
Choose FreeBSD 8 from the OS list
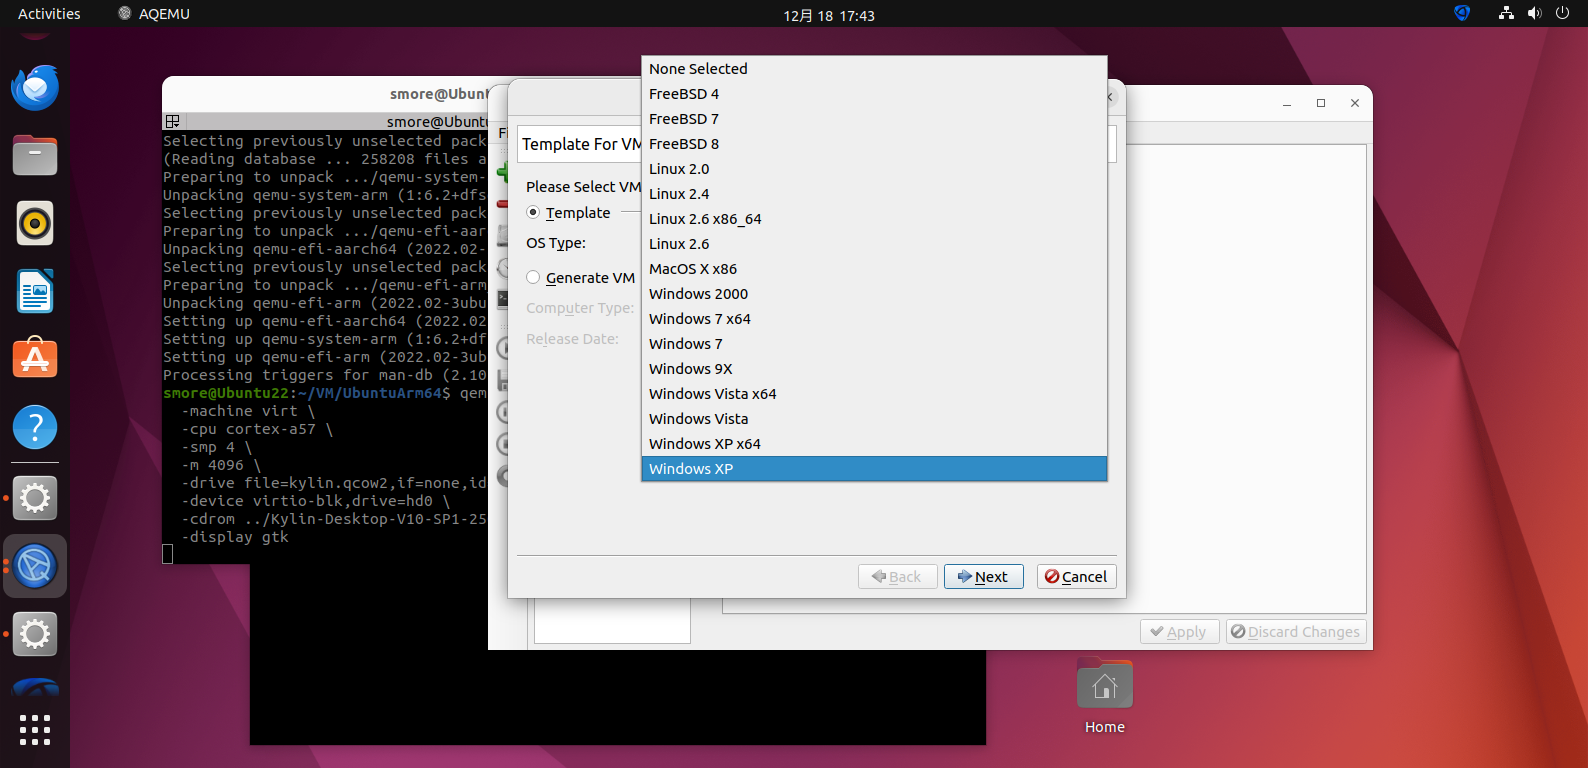pyautogui.click(x=874, y=144)
